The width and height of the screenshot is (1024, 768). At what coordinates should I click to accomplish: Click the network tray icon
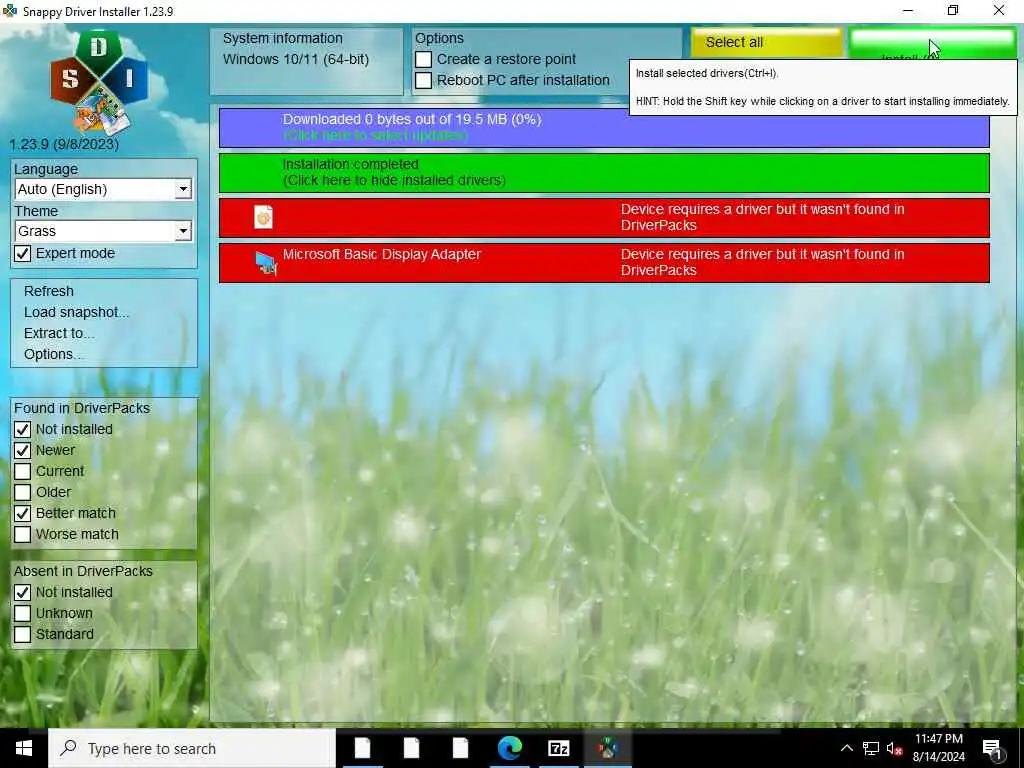tap(871, 748)
